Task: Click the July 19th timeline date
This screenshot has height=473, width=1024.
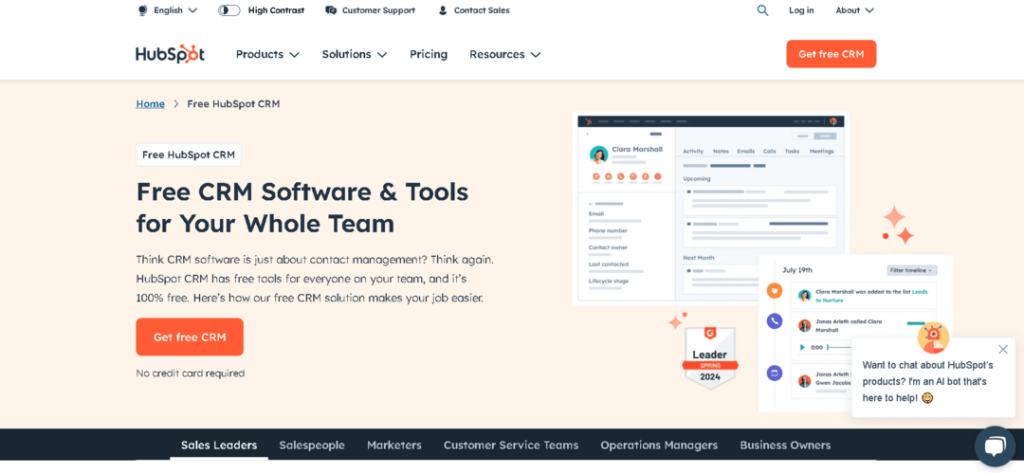Action: (x=797, y=270)
